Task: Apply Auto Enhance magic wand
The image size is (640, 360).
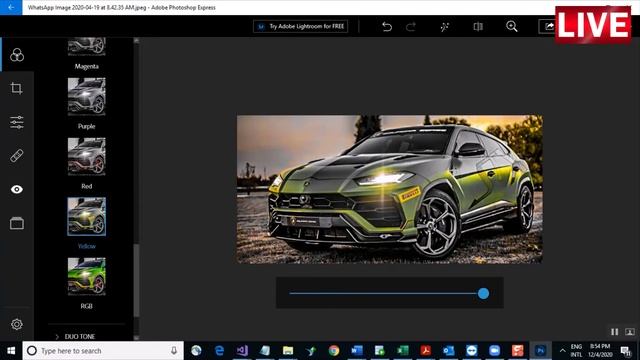Action: coord(444,27)
